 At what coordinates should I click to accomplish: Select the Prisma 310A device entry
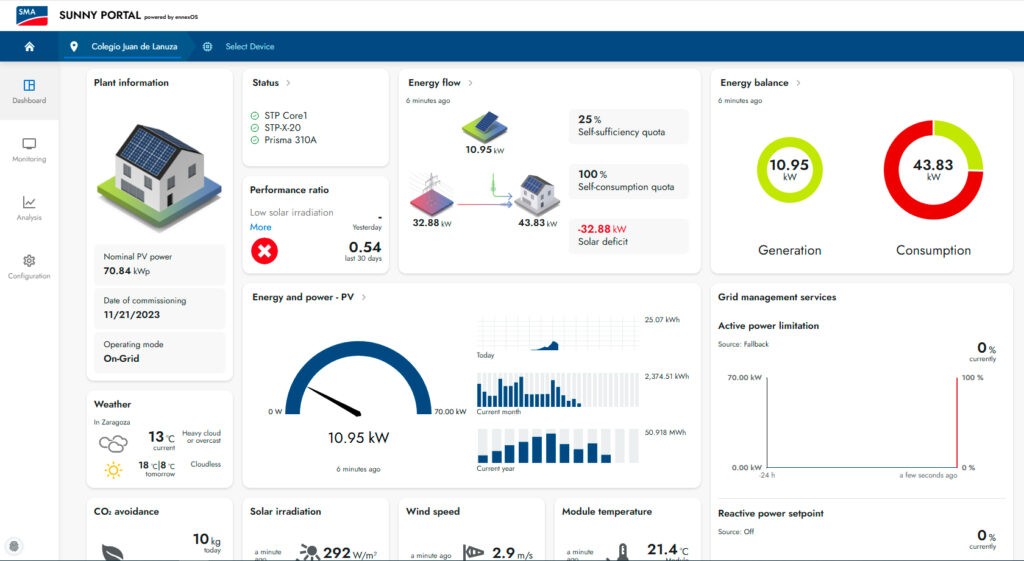coord(290,140)
